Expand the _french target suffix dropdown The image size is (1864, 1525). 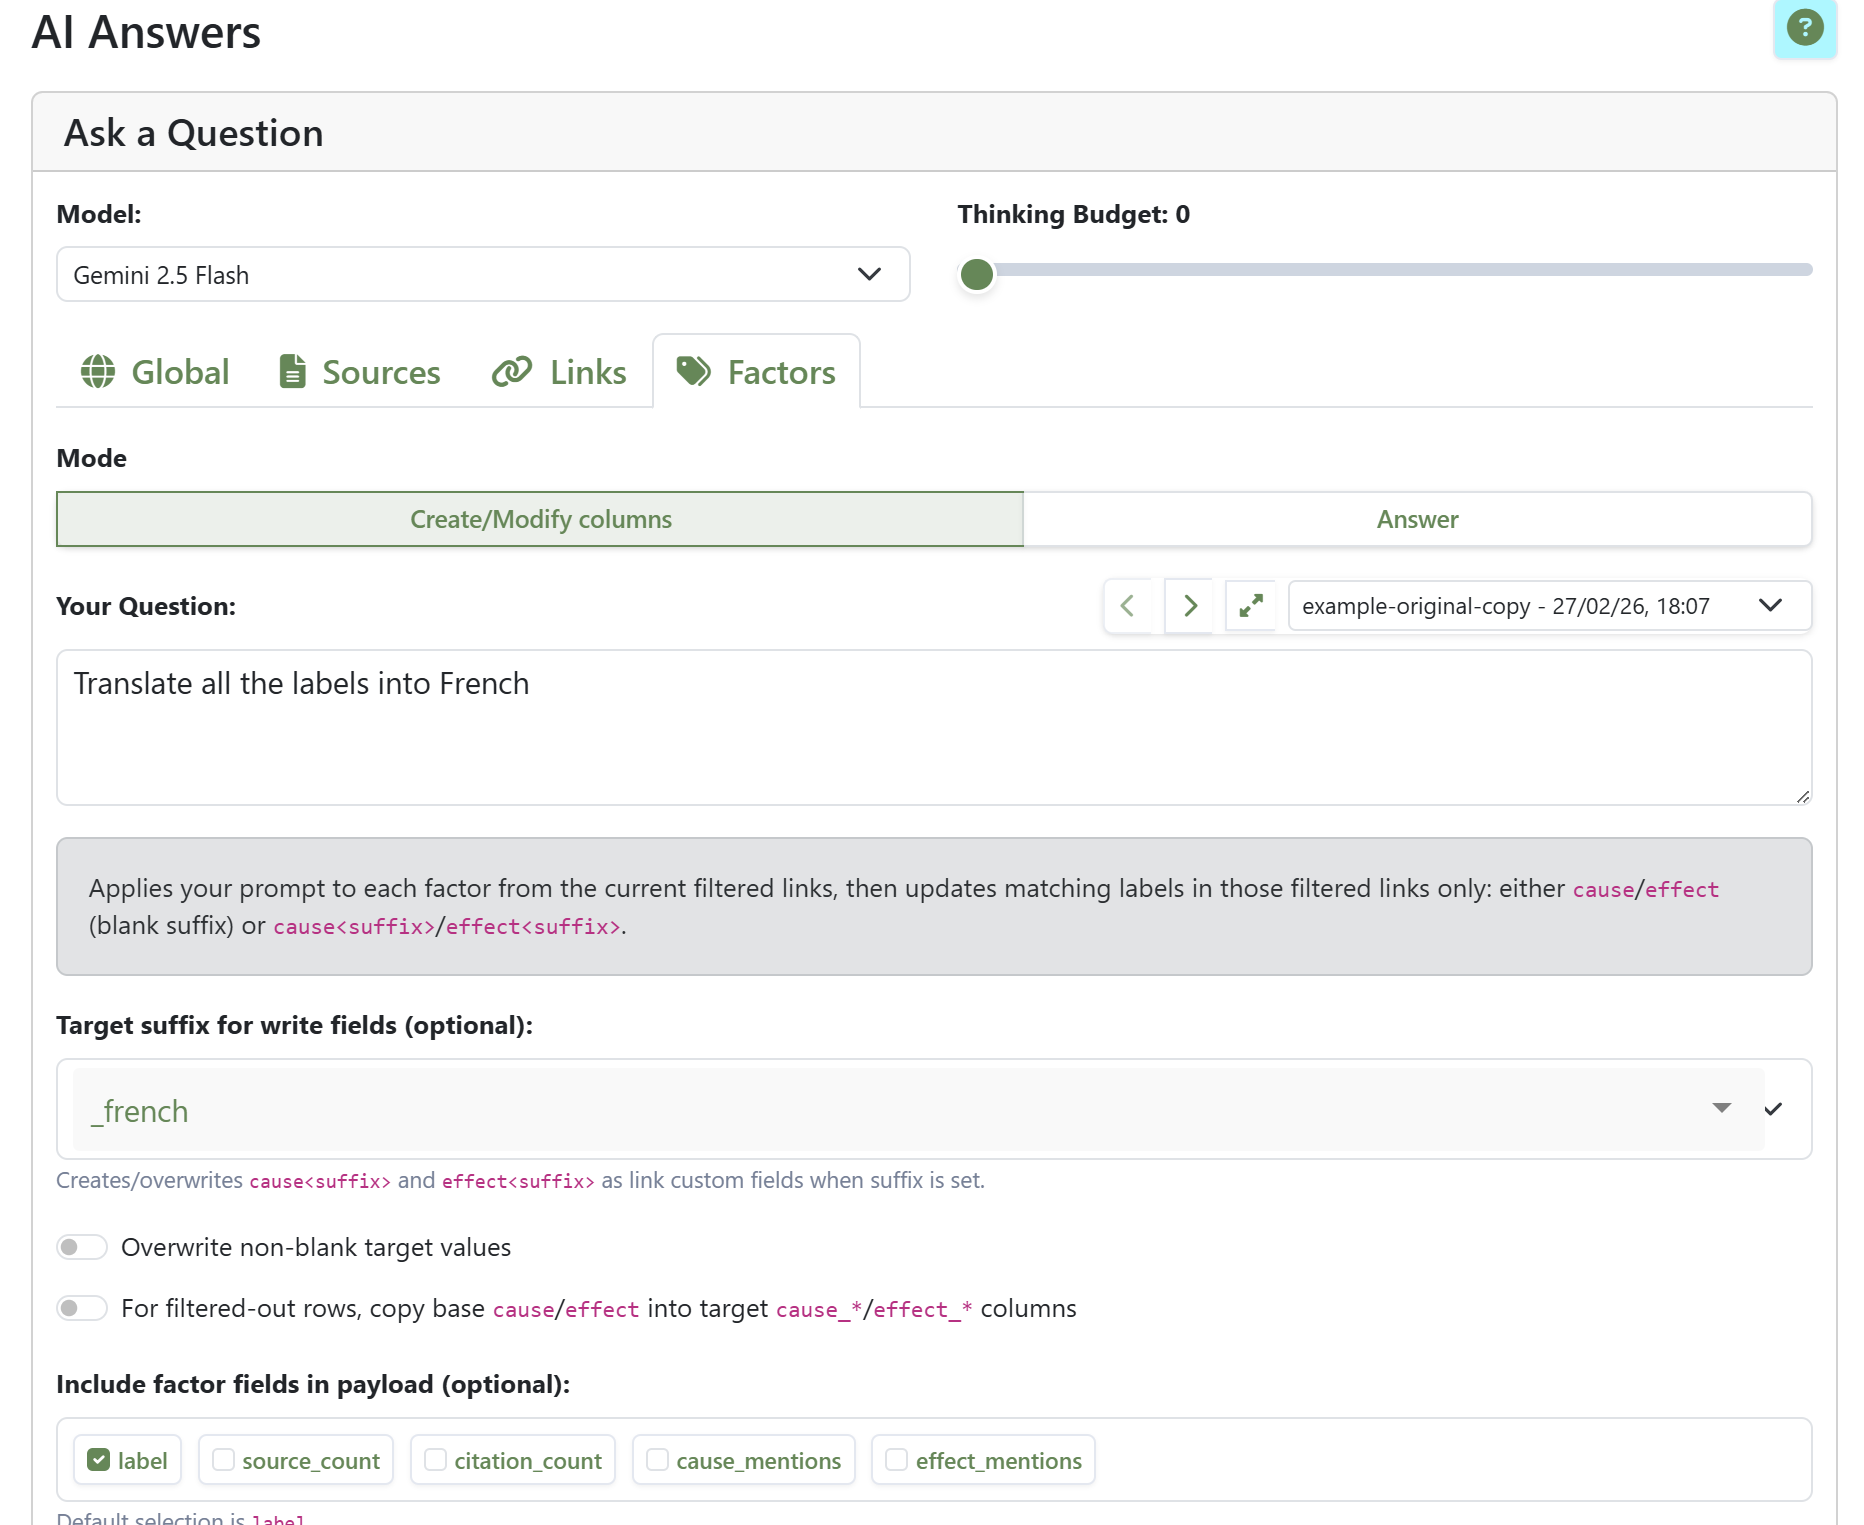[x=1721, y=1109]
